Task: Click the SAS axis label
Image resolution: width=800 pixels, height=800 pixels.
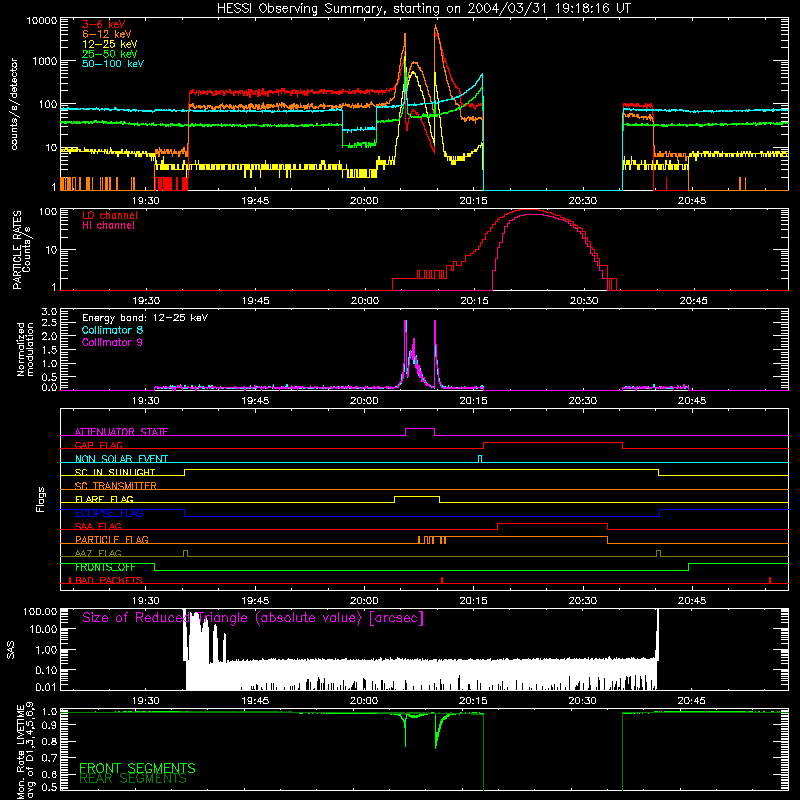Action: [11, 649]
